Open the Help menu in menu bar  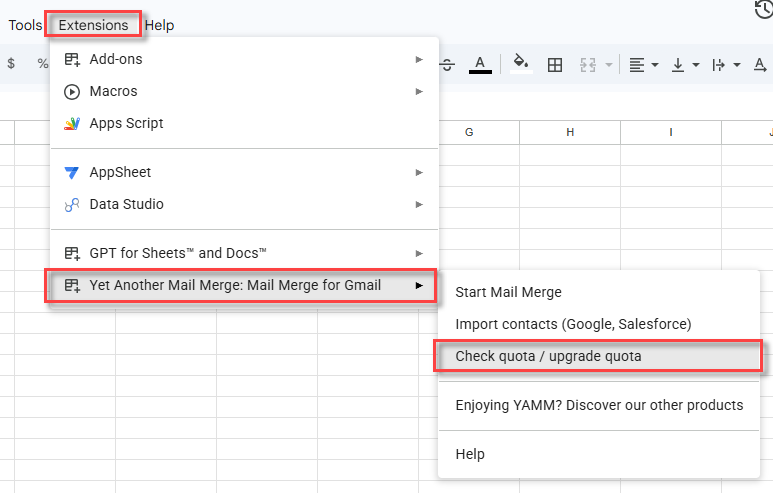(159, 25)
